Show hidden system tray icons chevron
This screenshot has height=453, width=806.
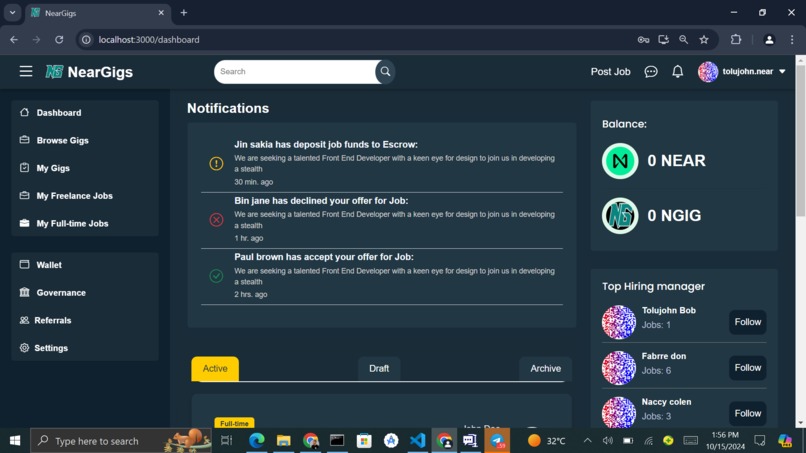(588, 441)
